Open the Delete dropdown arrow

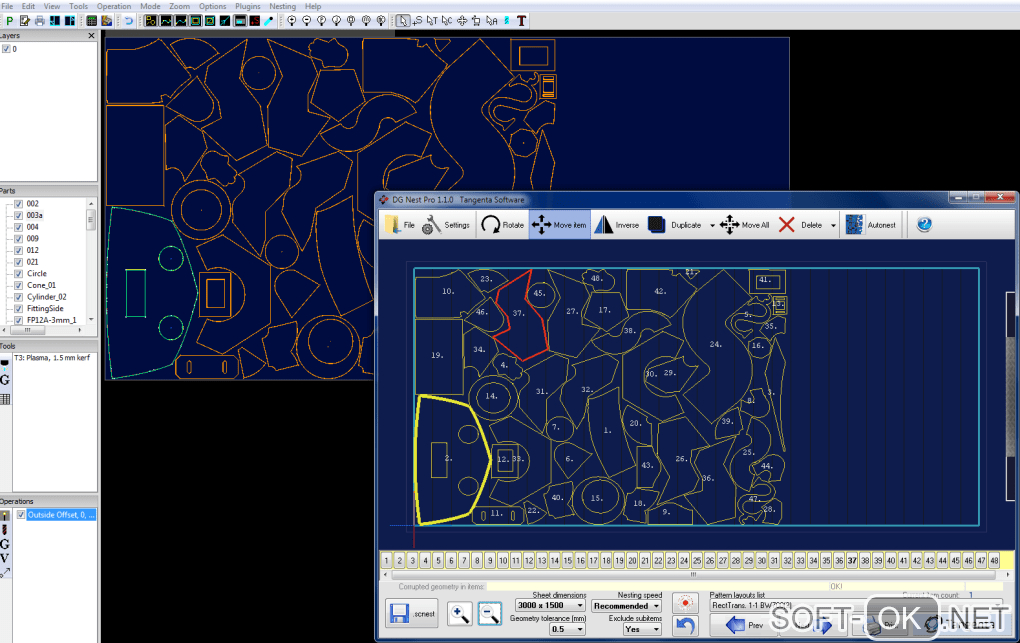click(x=833, y=225)
